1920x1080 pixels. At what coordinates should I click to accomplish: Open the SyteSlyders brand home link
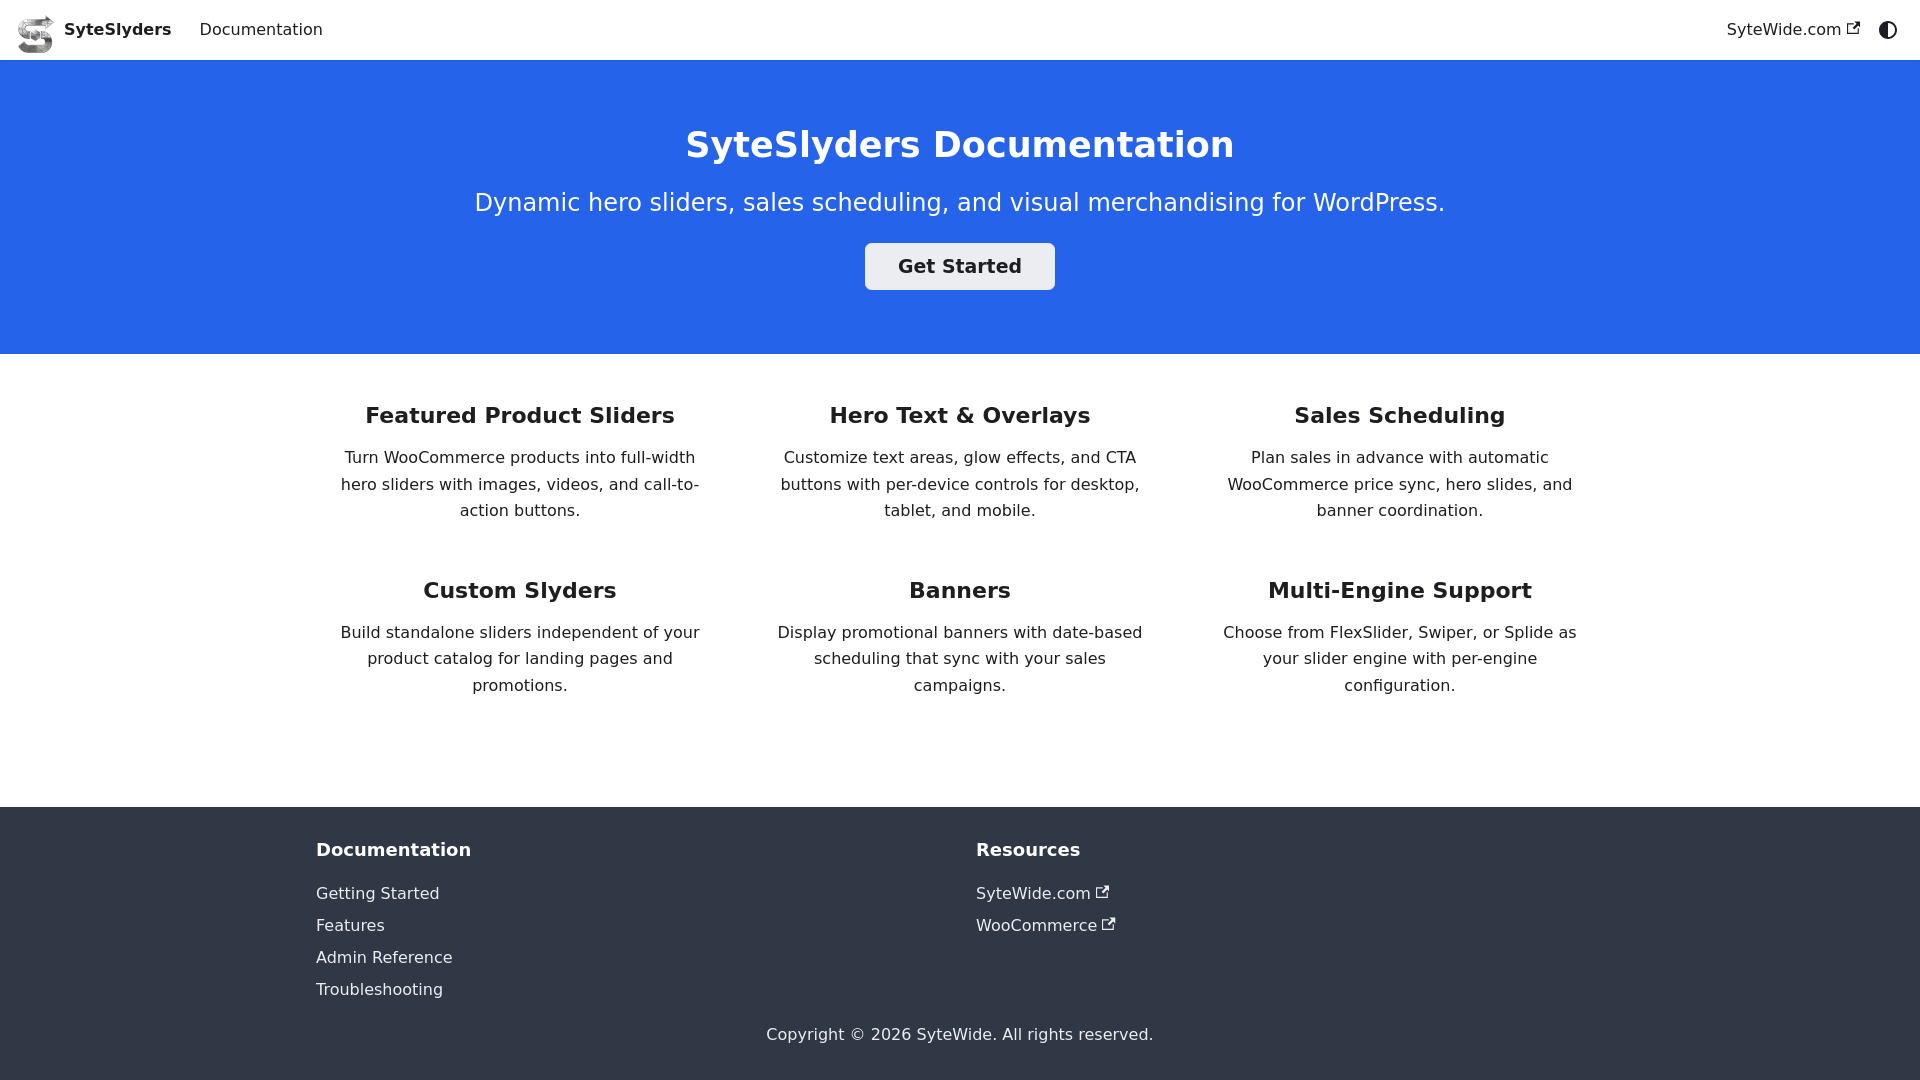coord(95,30)
